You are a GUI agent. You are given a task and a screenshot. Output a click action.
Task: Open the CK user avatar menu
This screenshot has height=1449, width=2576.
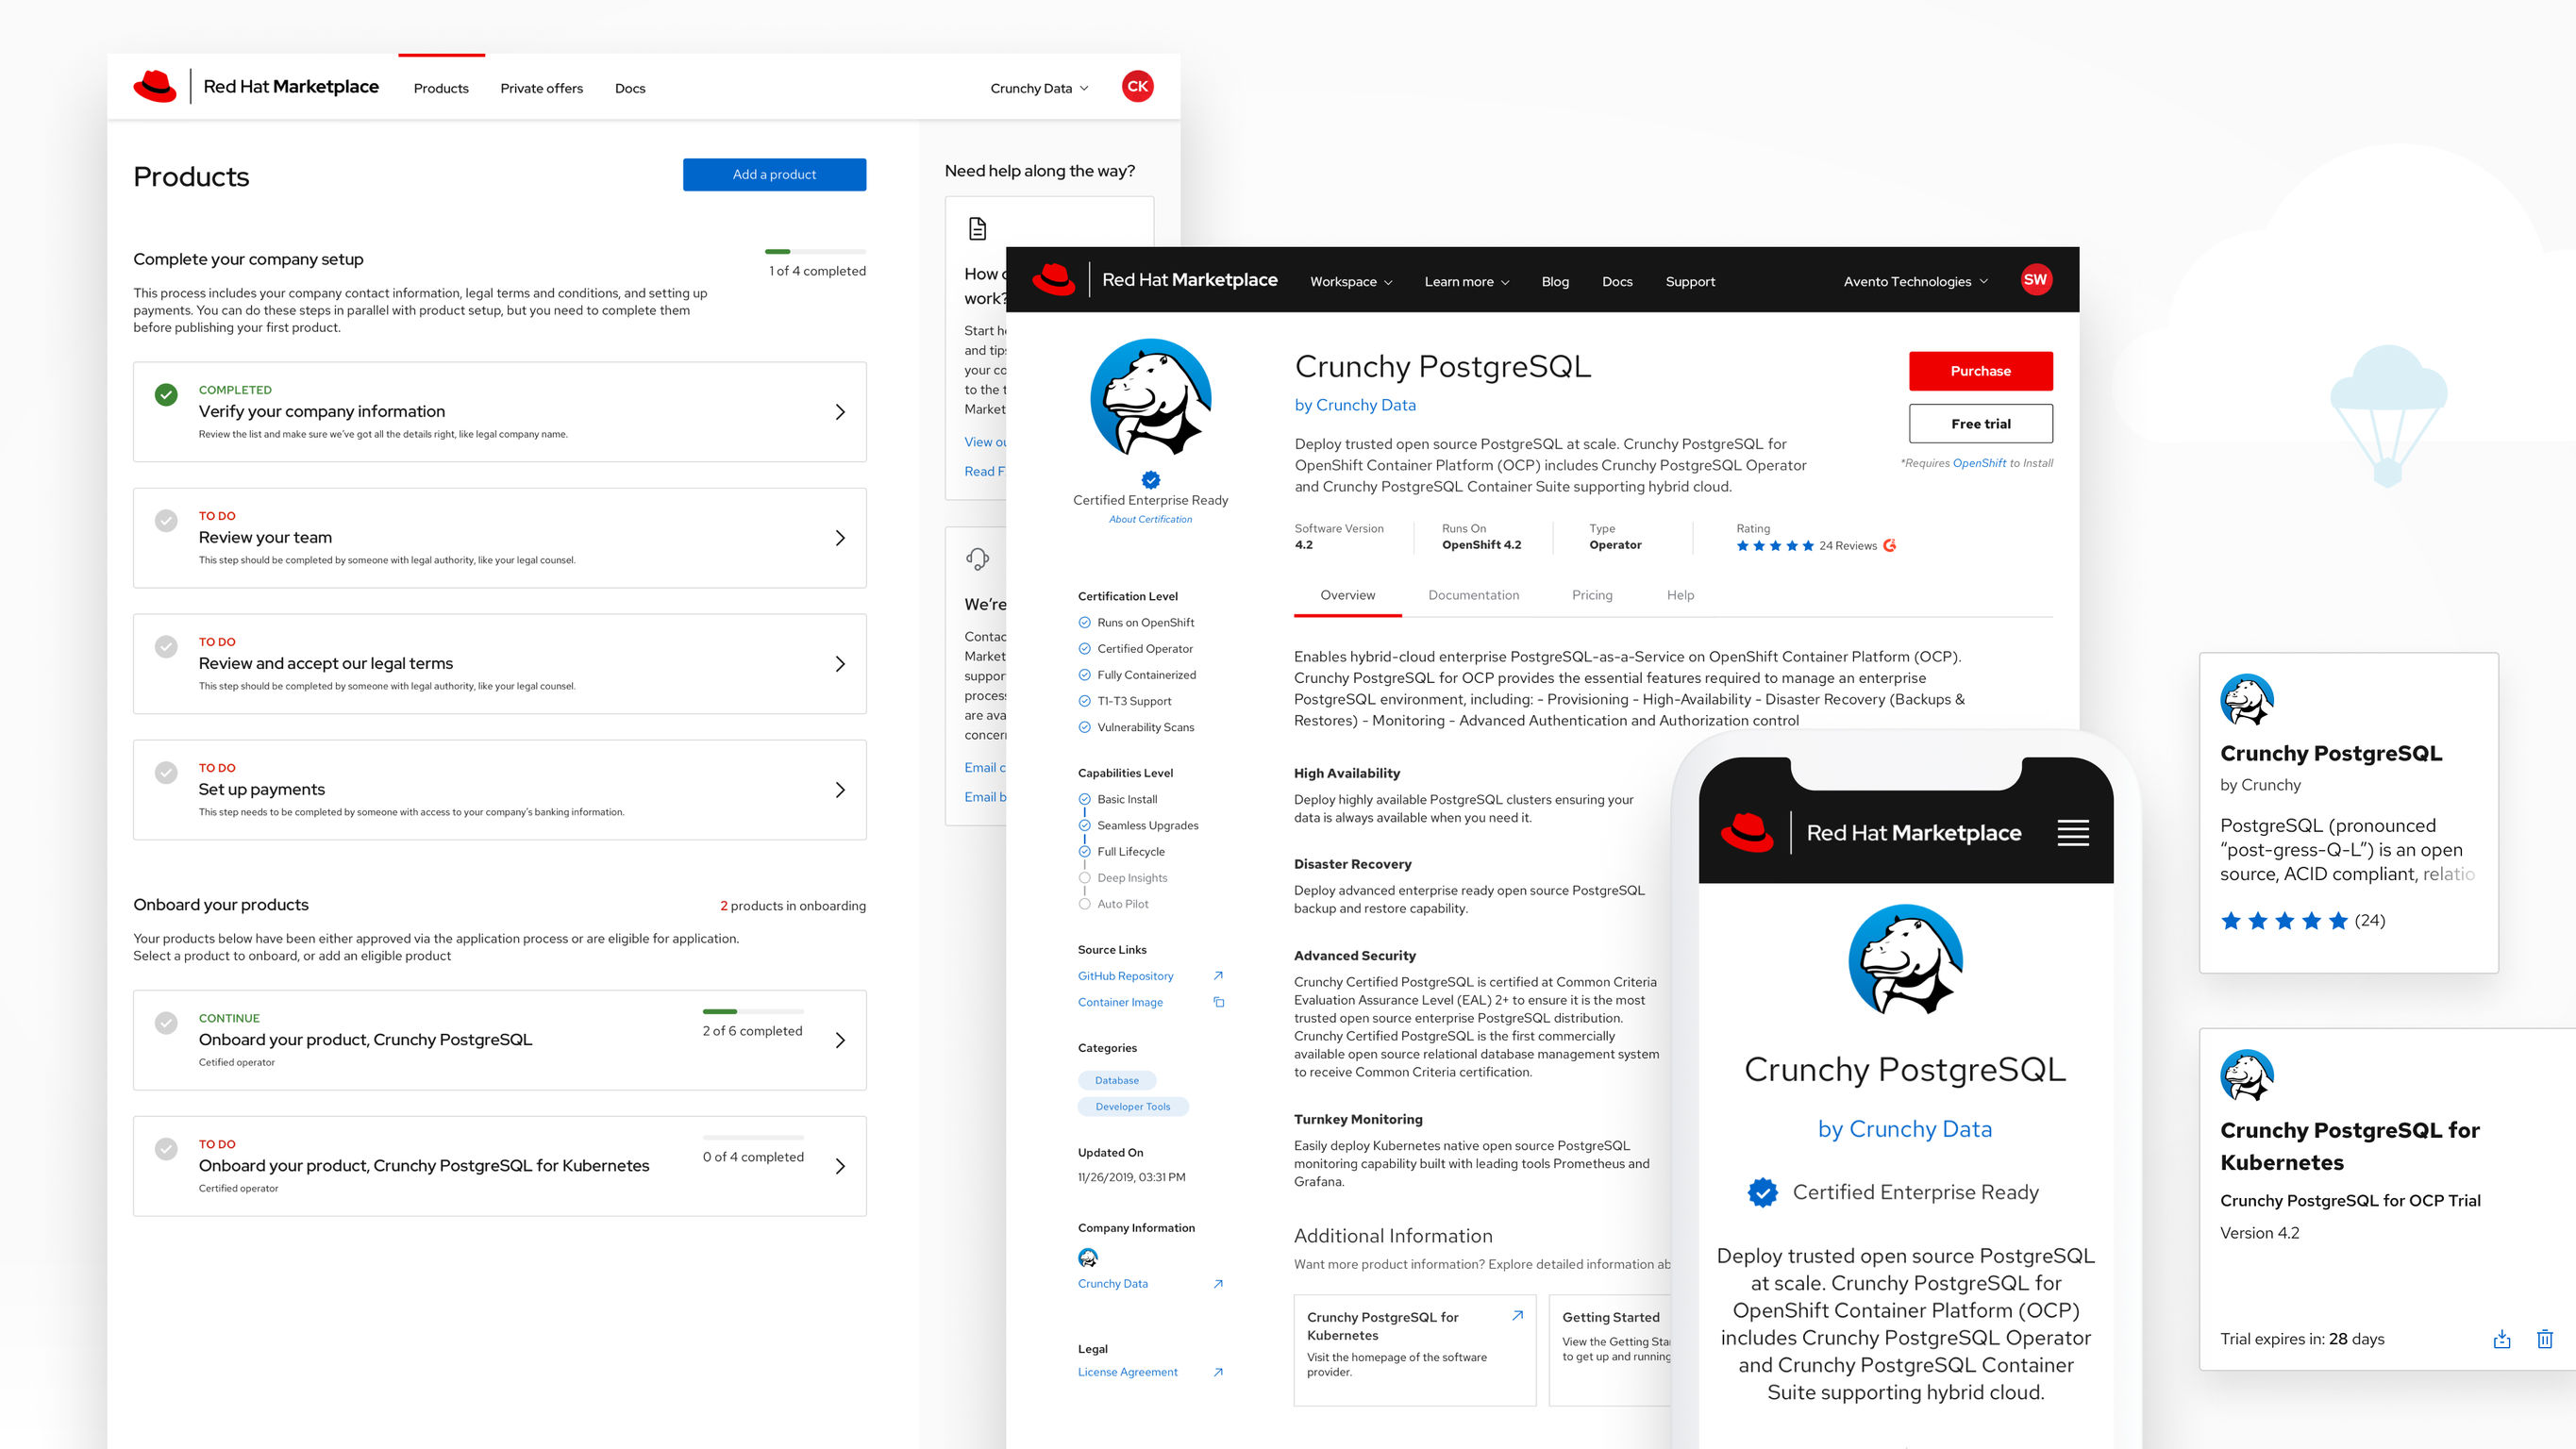(1136, 86)
